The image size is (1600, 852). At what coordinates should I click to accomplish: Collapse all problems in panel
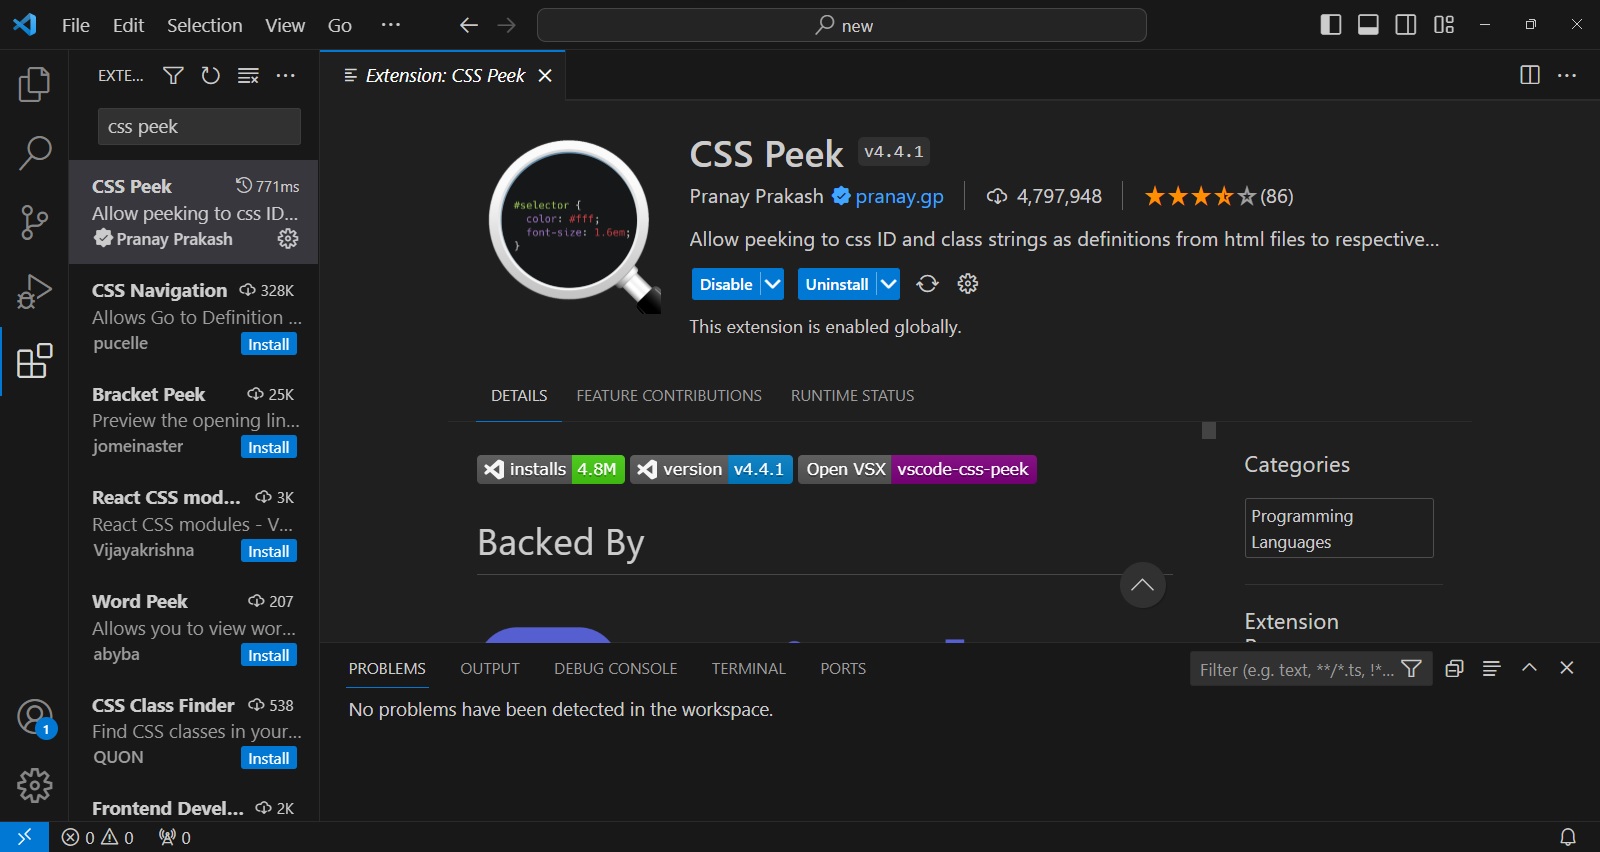click(x=1455, y=668)
